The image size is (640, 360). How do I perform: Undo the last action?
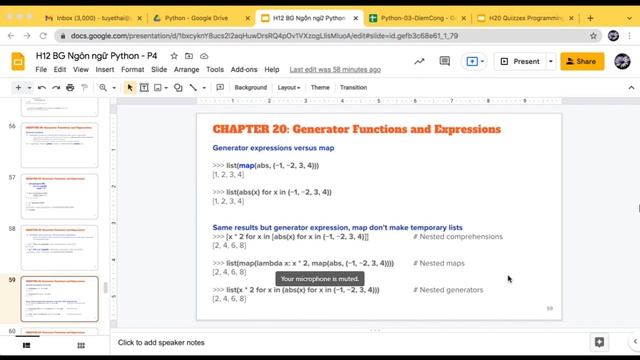[42, 87]
